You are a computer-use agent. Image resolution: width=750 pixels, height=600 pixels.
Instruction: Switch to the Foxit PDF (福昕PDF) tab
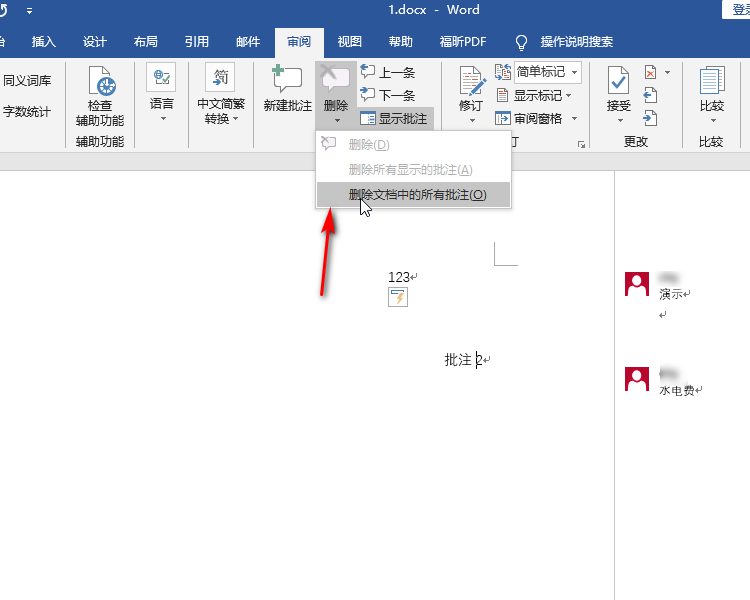pos(463,42)
